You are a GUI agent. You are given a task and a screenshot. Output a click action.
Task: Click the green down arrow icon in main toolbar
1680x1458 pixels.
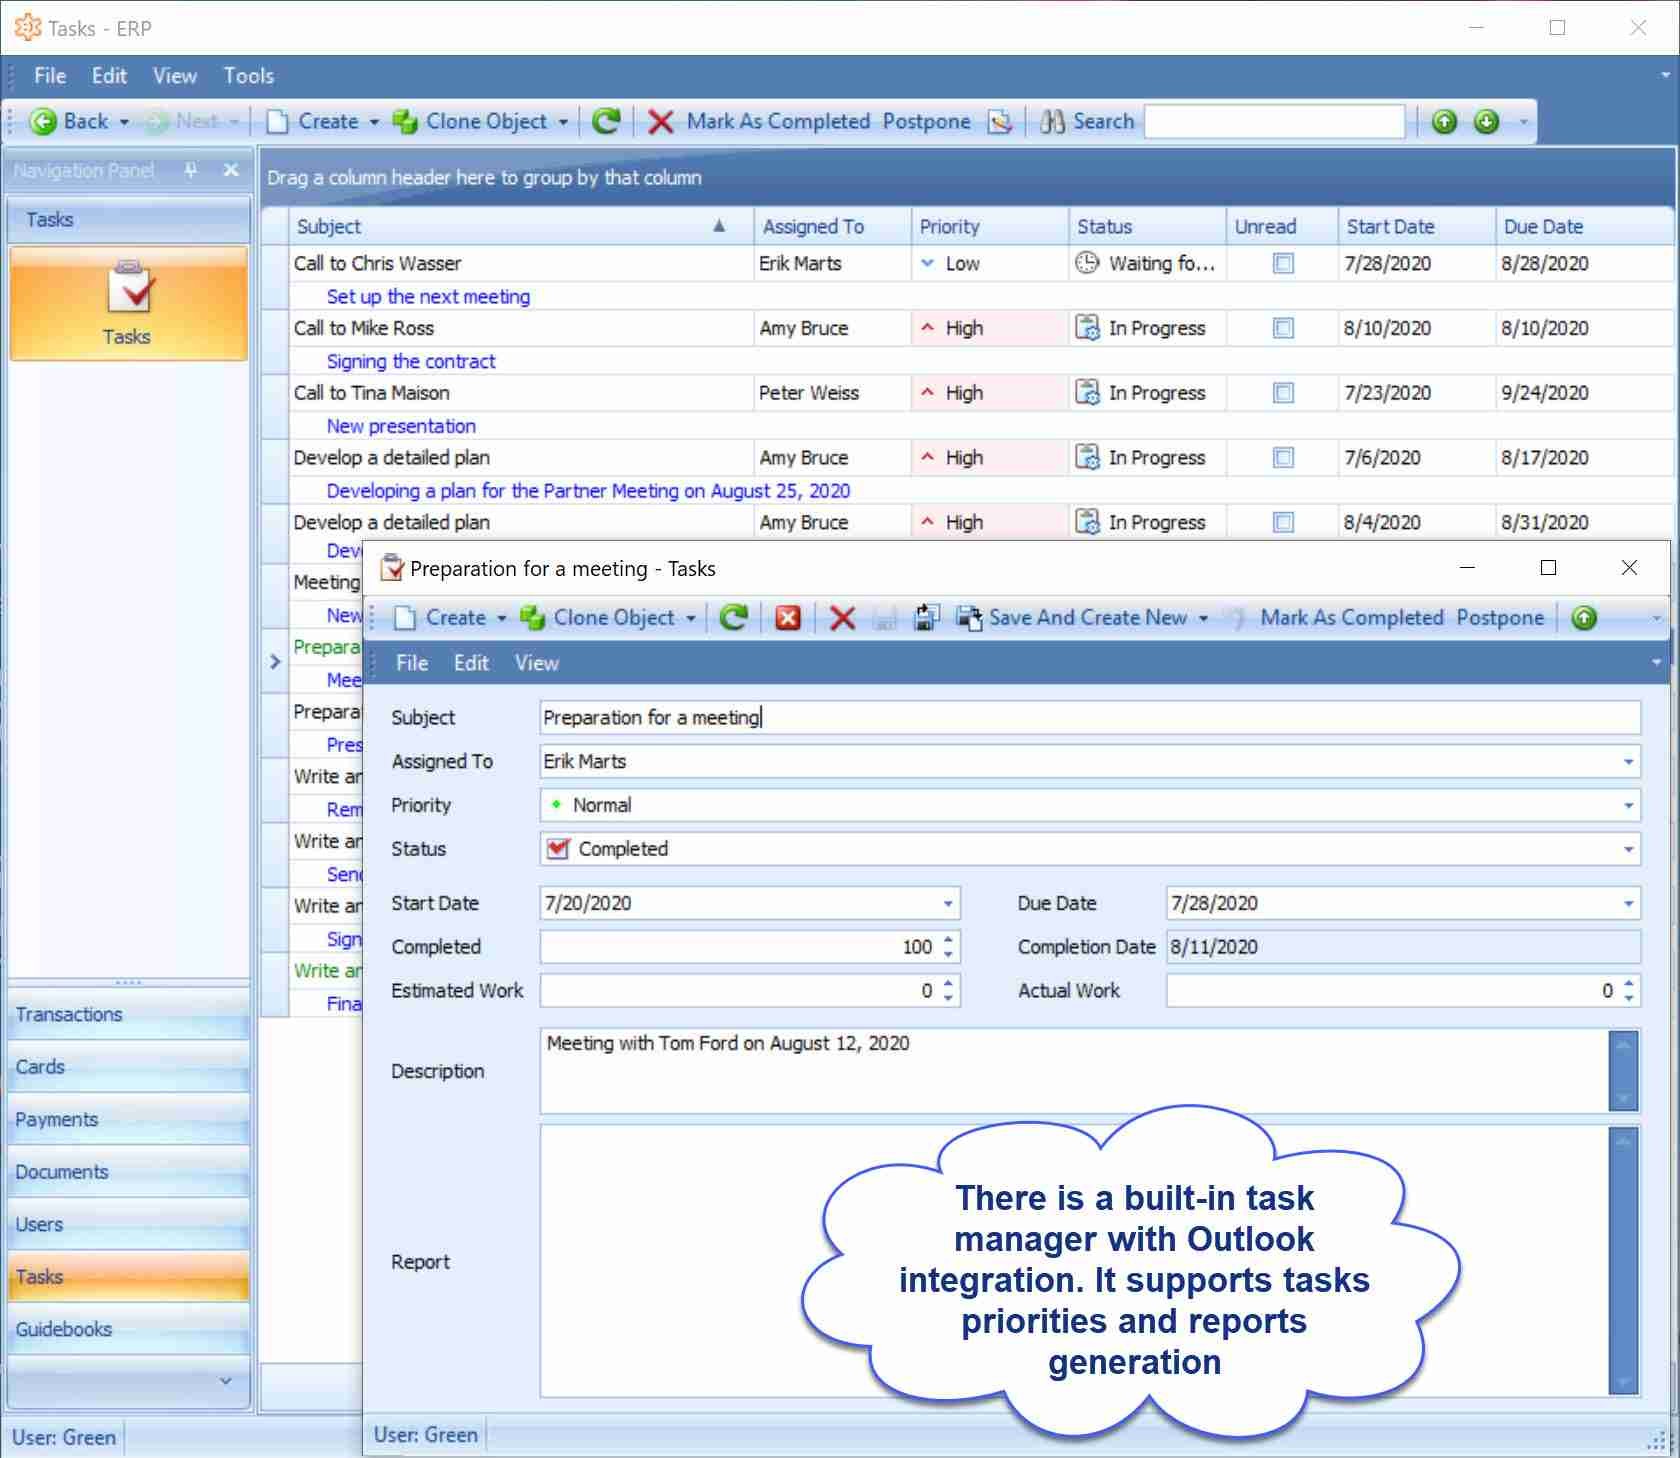(1487, 122)
